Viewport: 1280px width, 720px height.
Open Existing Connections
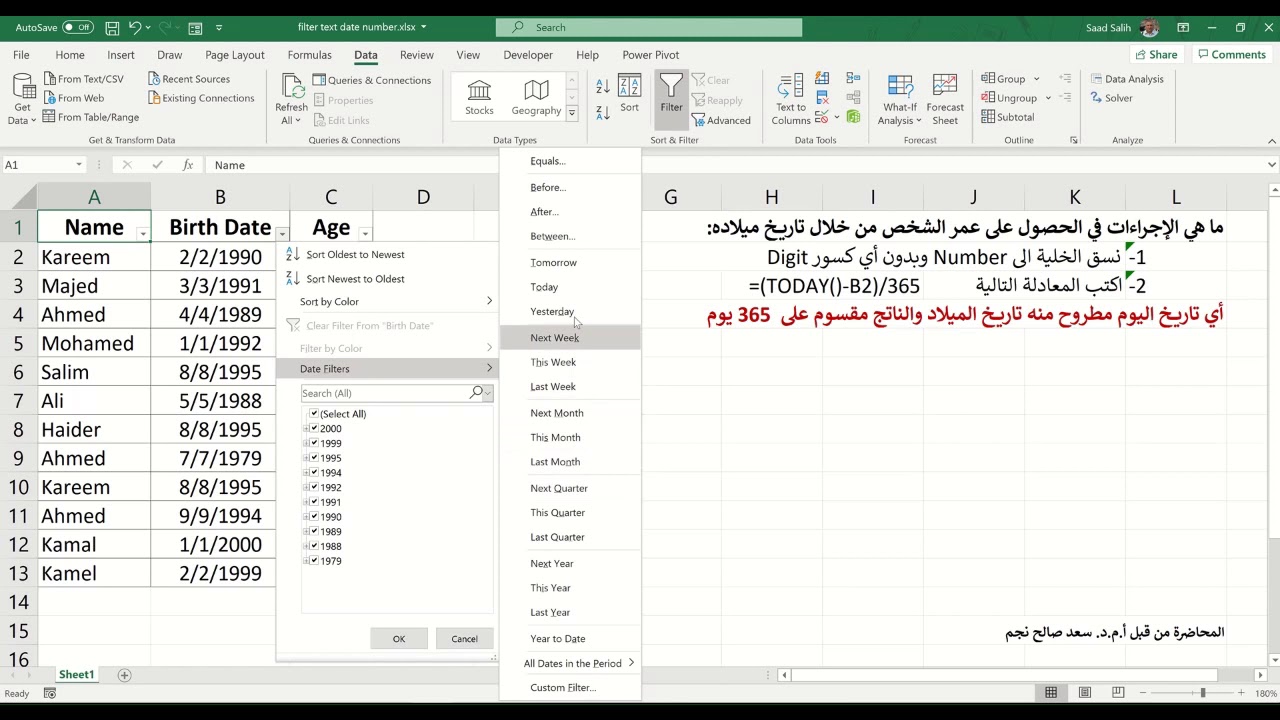pyautogui.click(x=200, y=98)
